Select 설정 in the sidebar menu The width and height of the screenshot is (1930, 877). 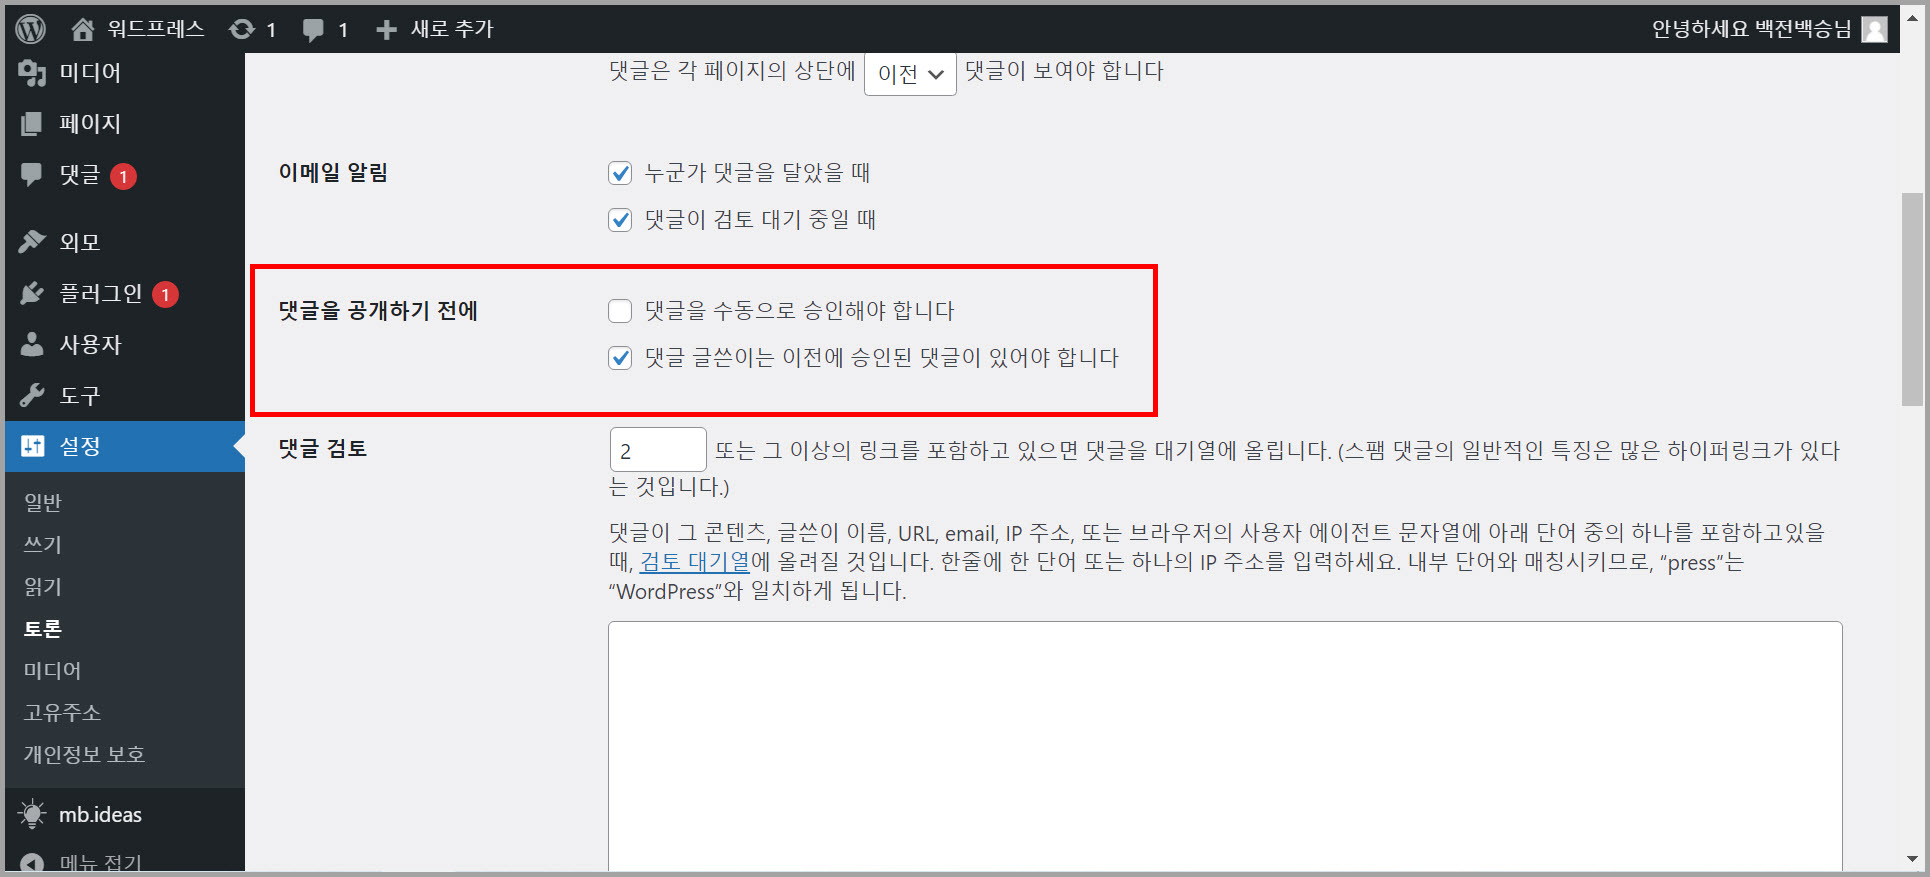coord(125,446)
